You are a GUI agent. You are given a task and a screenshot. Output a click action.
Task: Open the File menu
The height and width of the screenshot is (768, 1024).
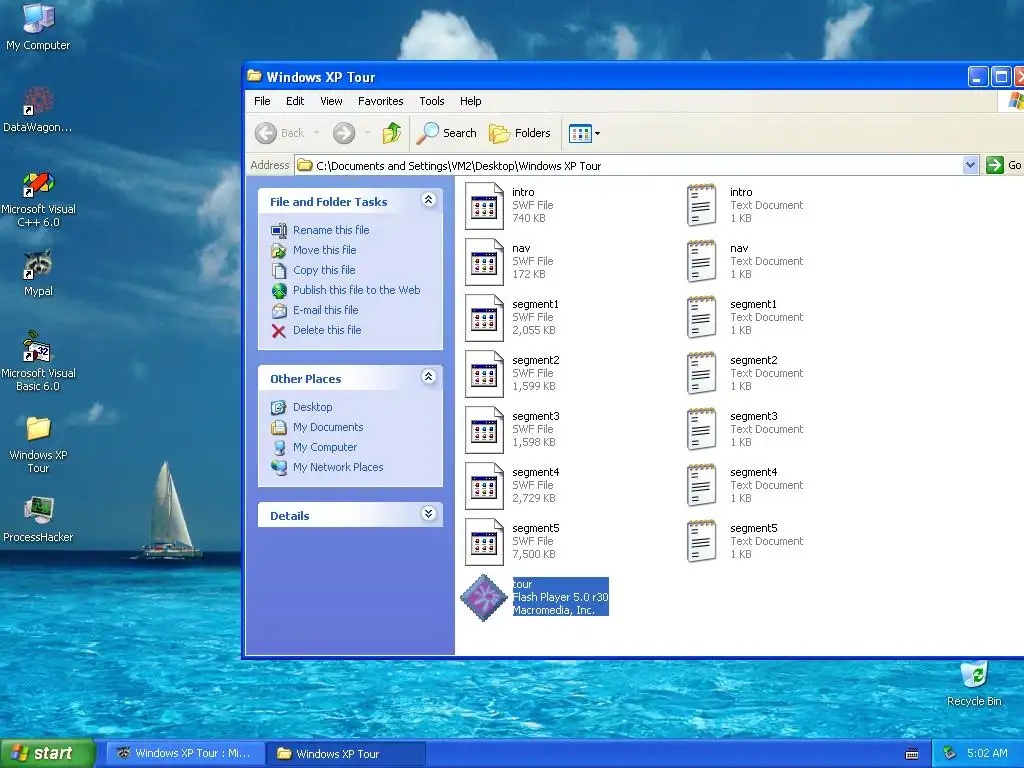[x=262, y=101]
